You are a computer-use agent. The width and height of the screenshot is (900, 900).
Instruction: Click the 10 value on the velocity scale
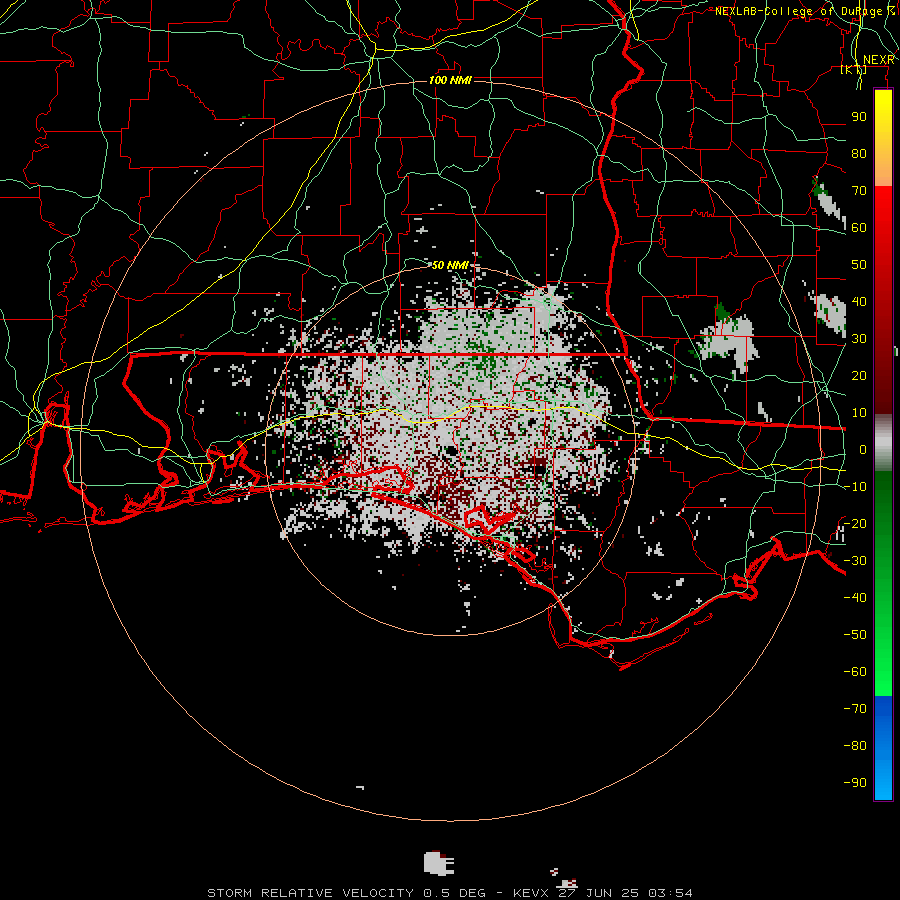(859, 413)
